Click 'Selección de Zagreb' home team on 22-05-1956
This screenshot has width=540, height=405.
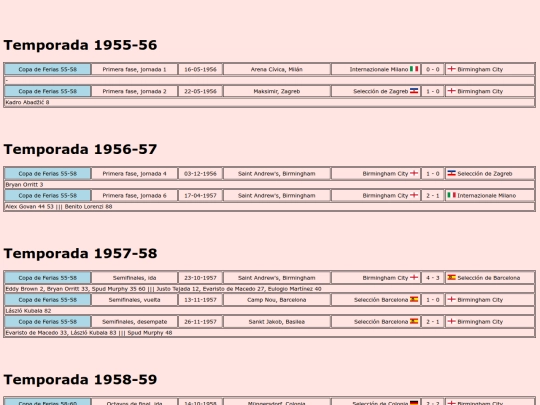pyautogui.click(x=381, y=91)
